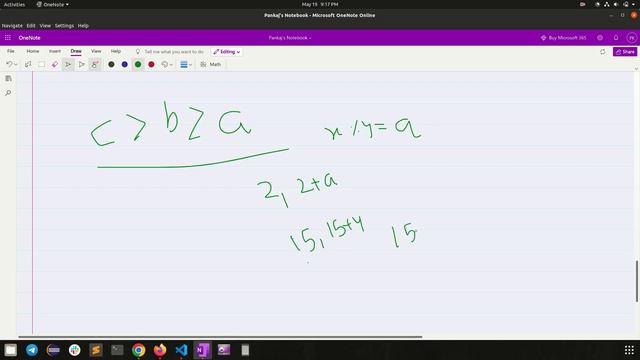Screen dimensions: 640x360
Task: Show all applications grid
Action: click(629, 350)
